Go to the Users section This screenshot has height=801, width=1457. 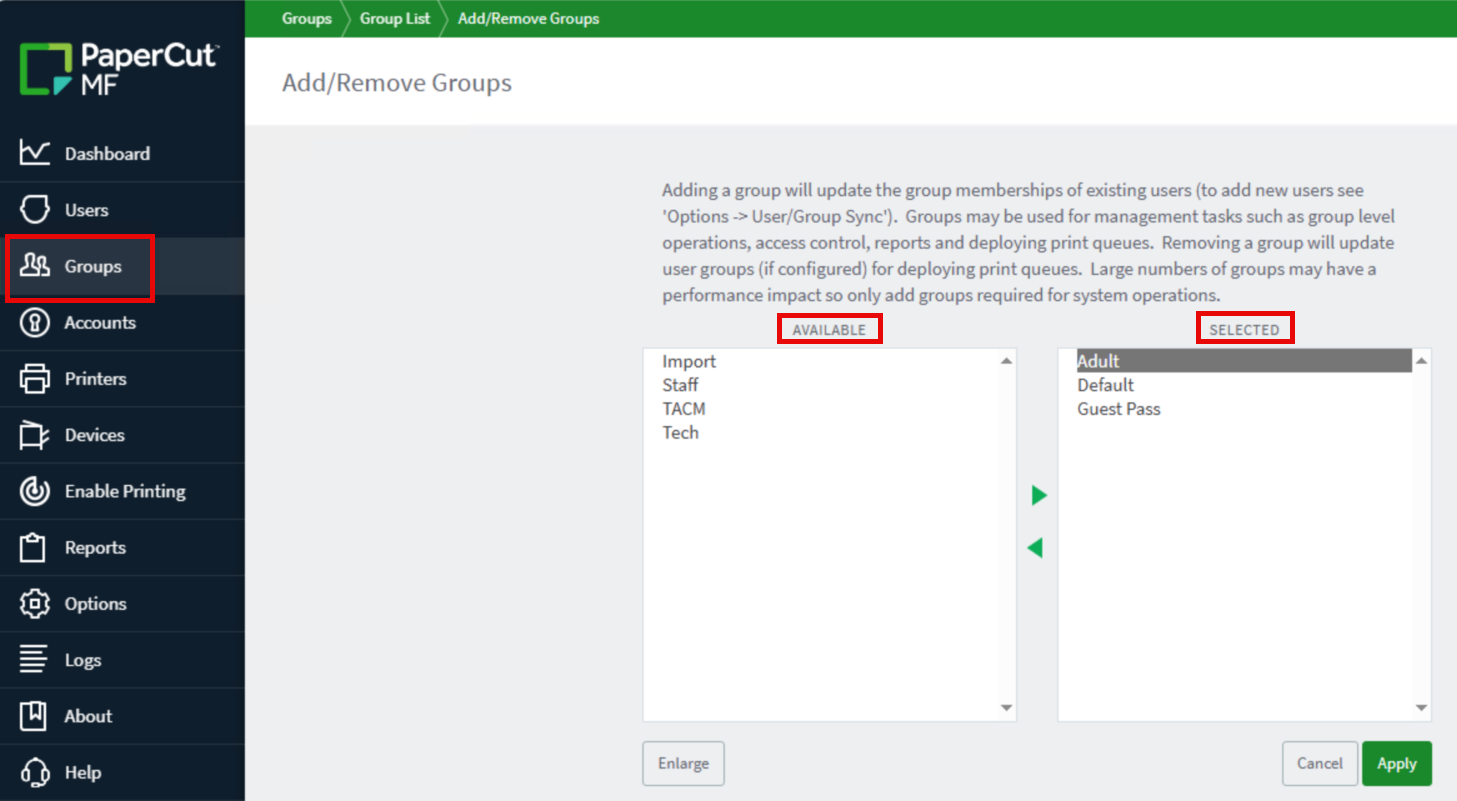[x=86, y=210]
